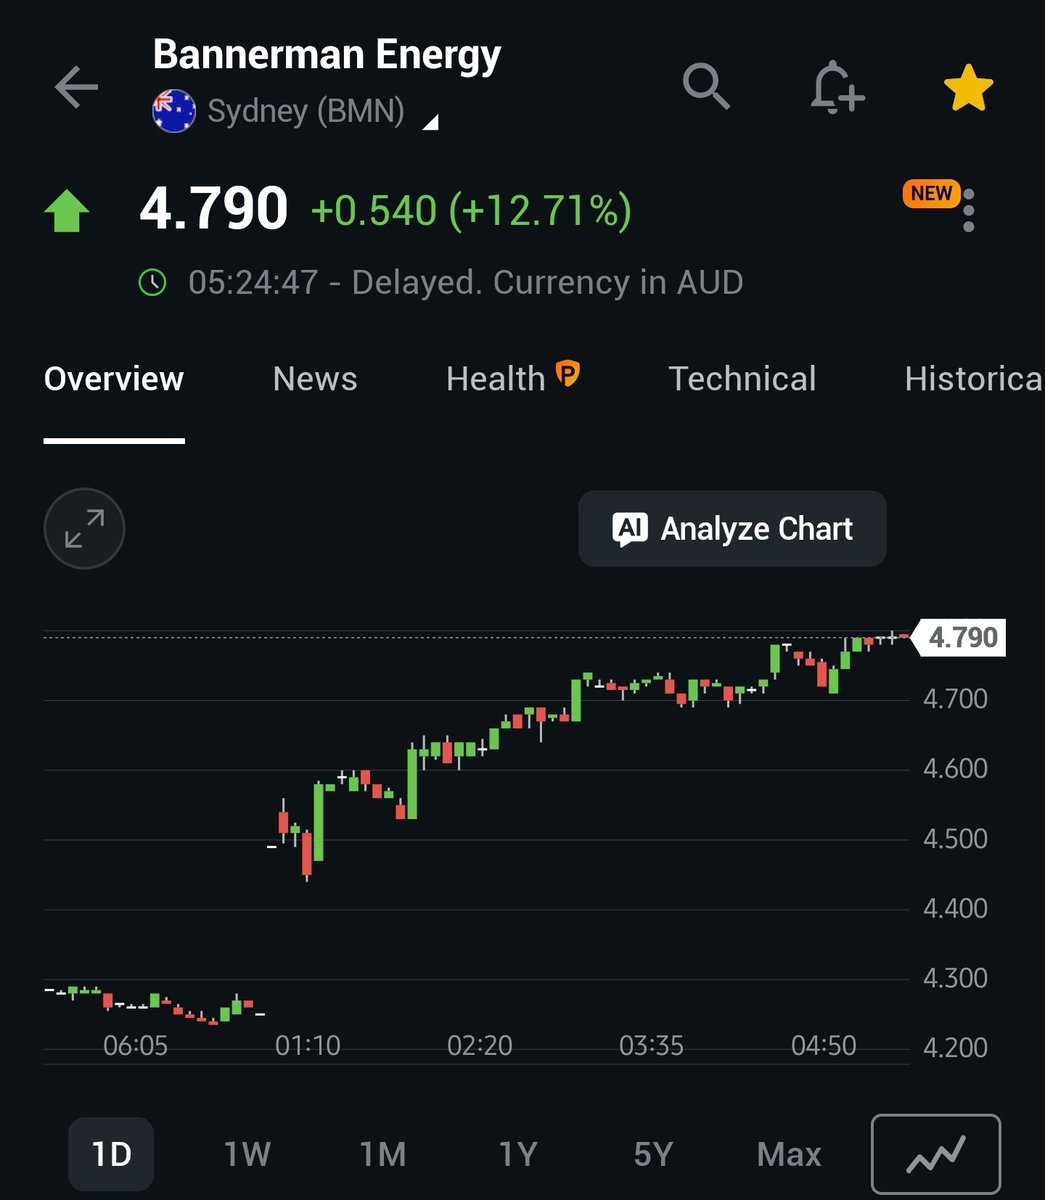
Task: Tap the 4.500 axis label
Action: coord(954,838)
